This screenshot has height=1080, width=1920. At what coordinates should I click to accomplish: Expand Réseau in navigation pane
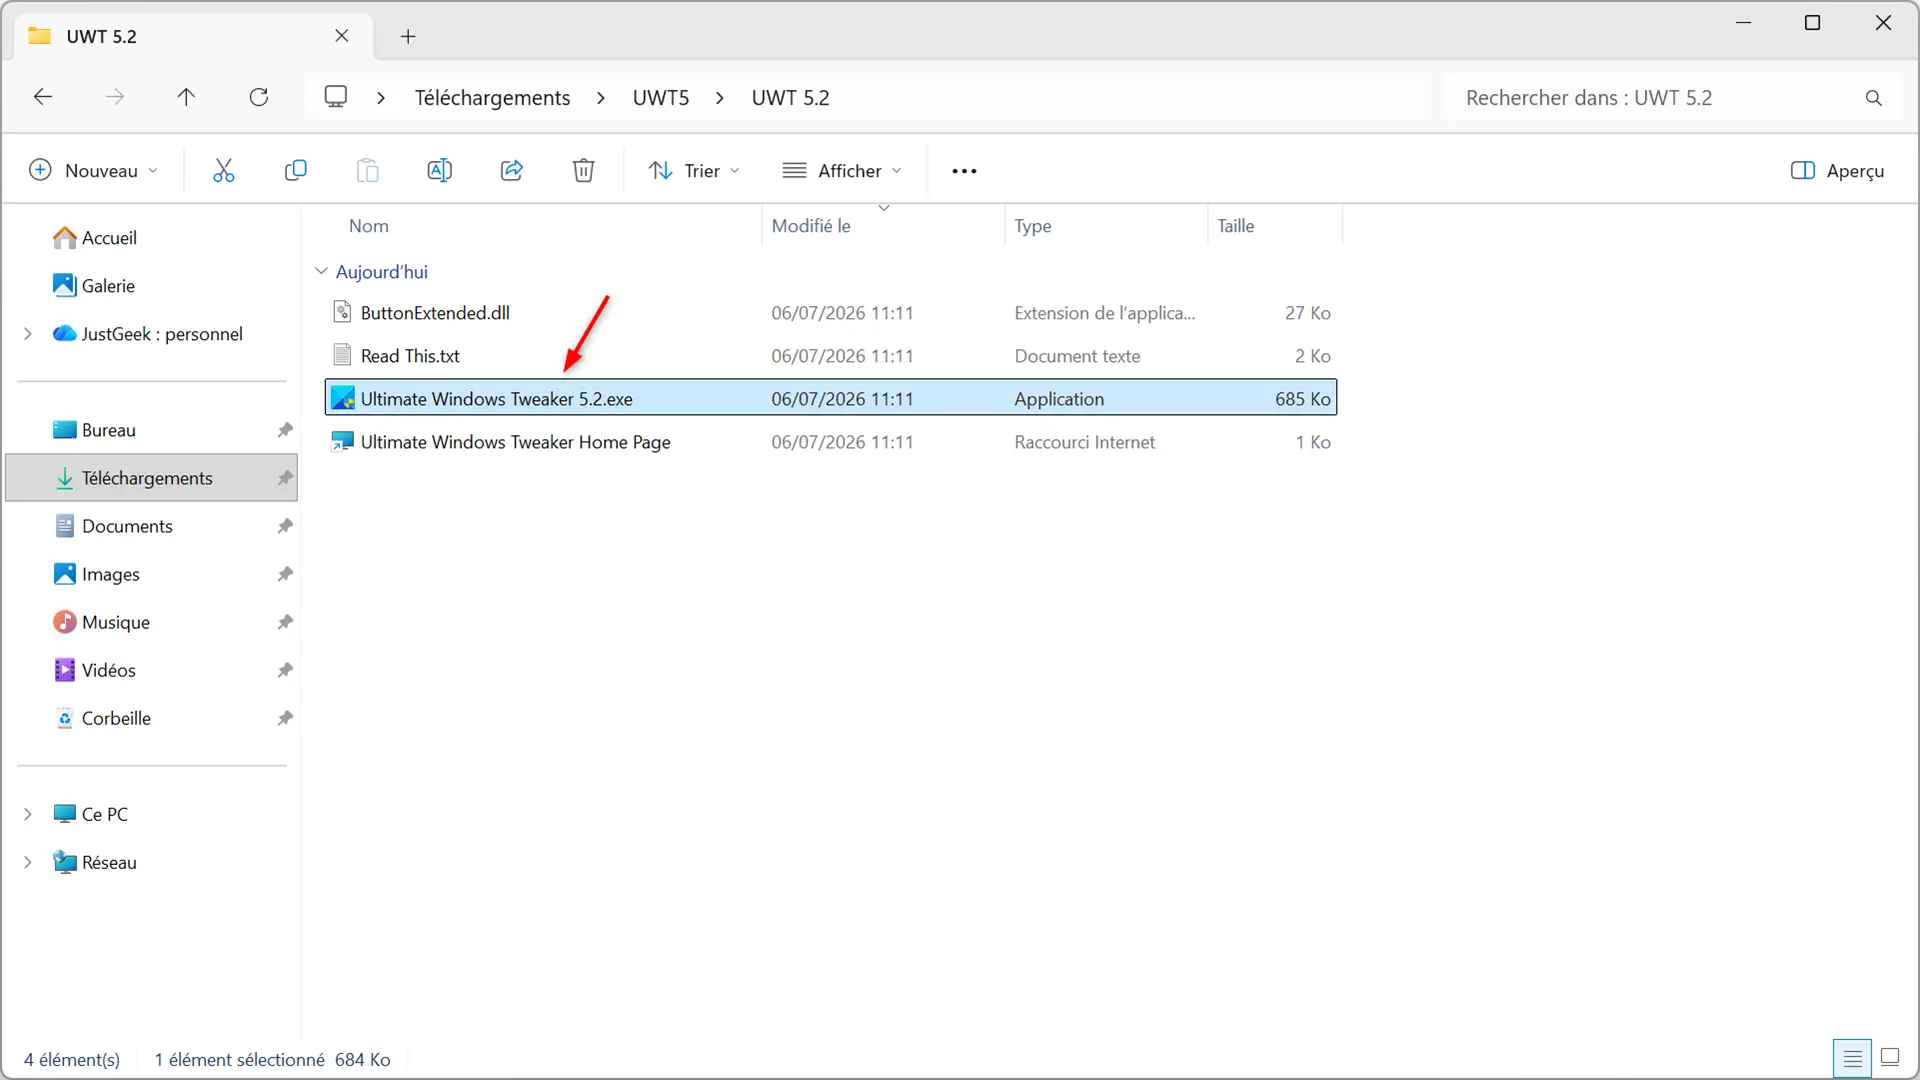[28, 862]
